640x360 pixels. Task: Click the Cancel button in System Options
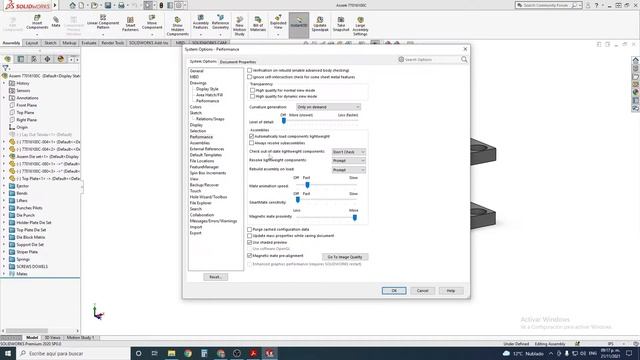(422, 291)
